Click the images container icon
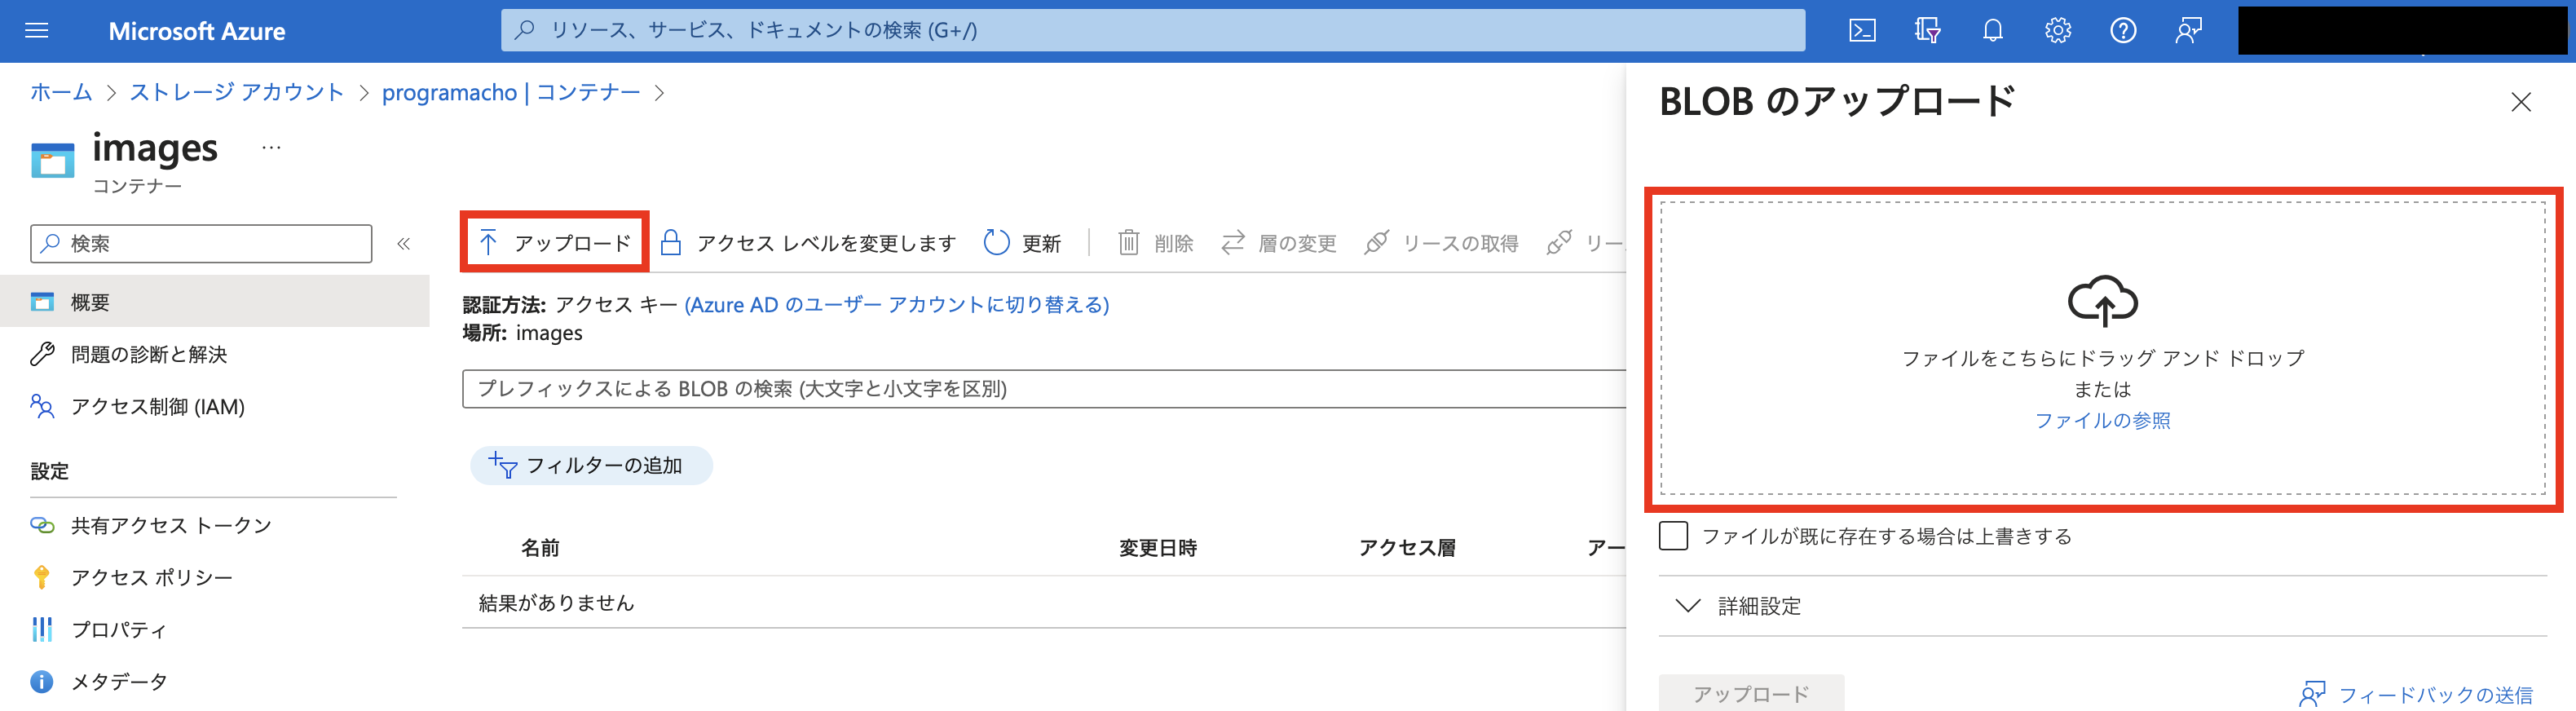The height and width of the screenshot is (711, 2576). point(53,160)
